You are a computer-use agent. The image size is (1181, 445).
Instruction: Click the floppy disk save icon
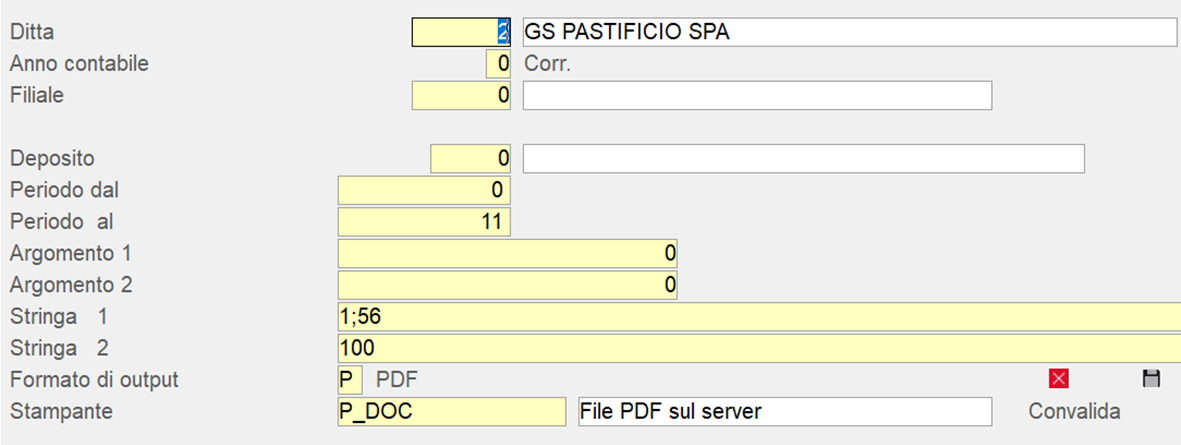[x=1150, y=378]
